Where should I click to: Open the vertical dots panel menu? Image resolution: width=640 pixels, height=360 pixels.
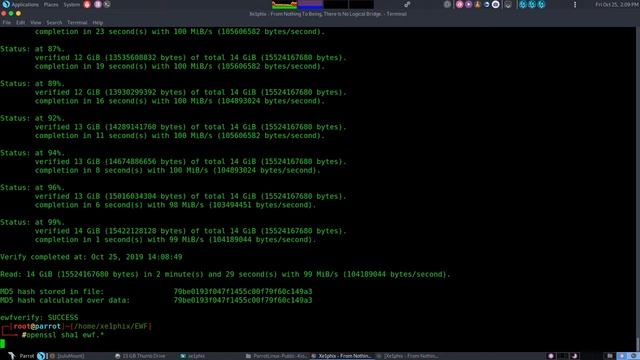pos(575,4)
